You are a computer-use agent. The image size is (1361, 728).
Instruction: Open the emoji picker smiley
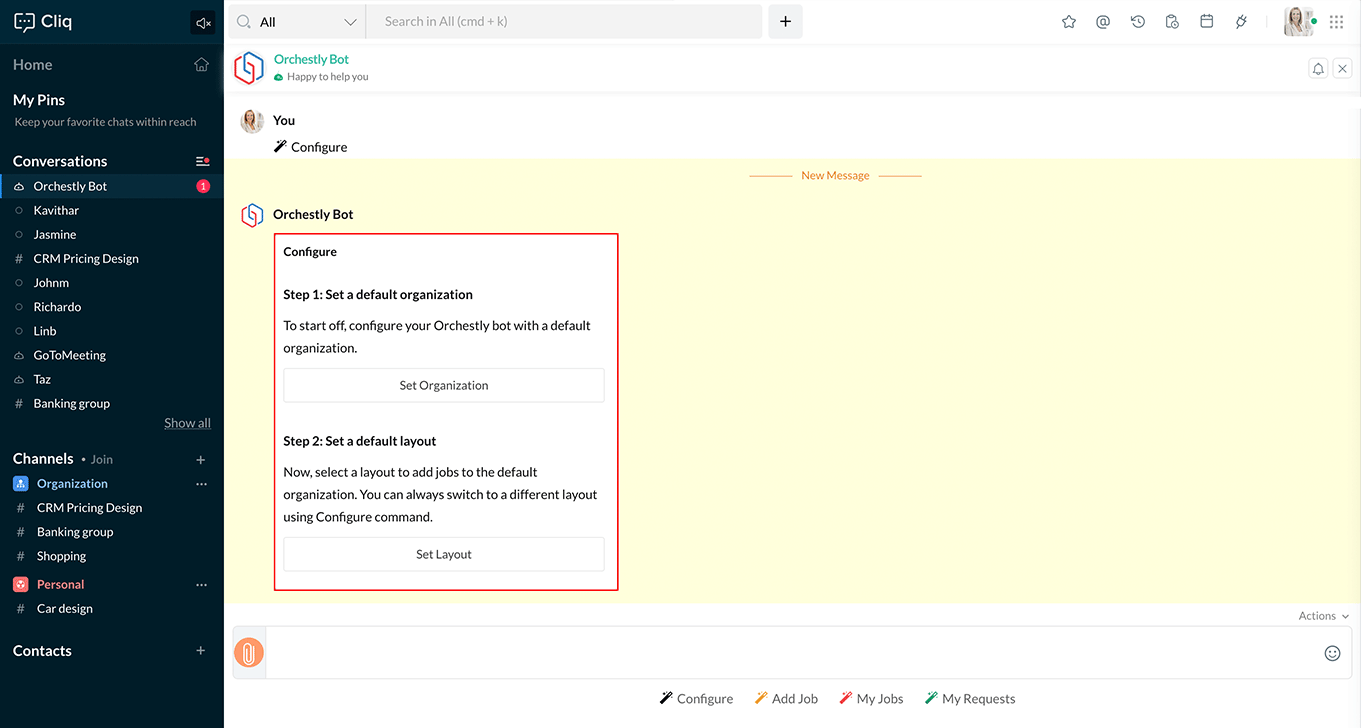click(x=1332, y=653)
